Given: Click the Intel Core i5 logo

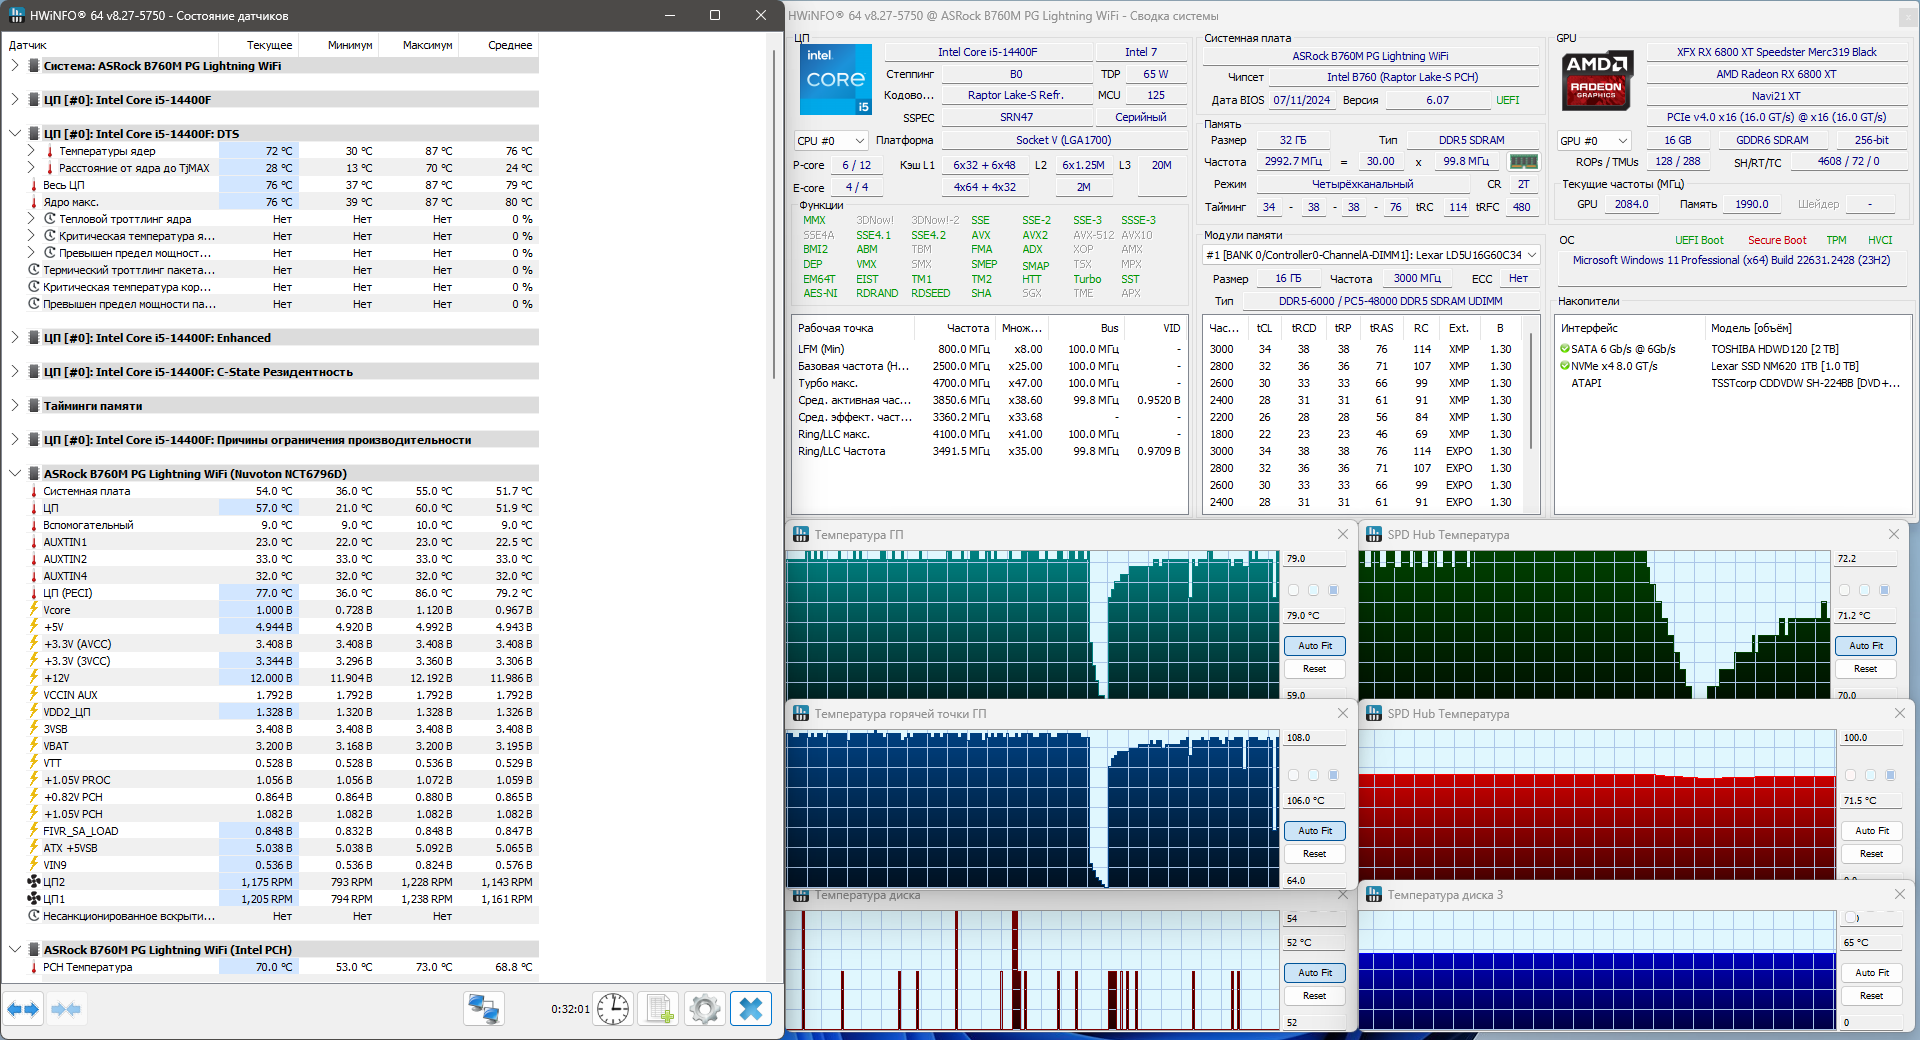Looking at the screenshot, I should (836, 79).
